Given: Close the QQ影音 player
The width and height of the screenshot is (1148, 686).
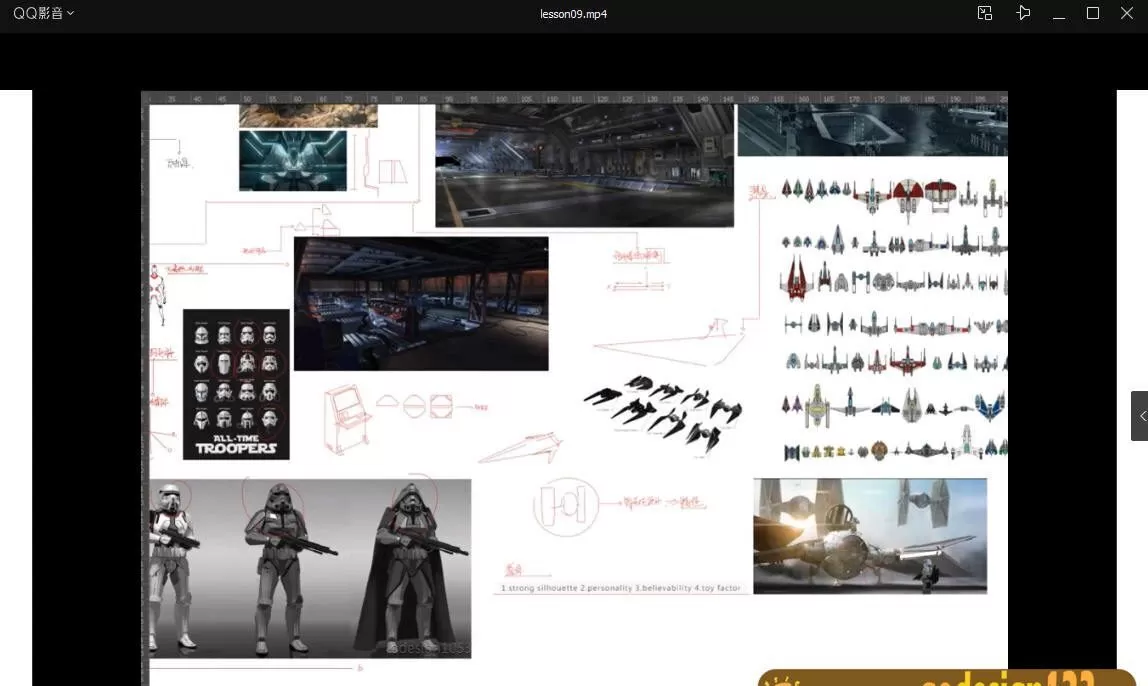Looking at the screenshot, I should [x=1127, y=13].
